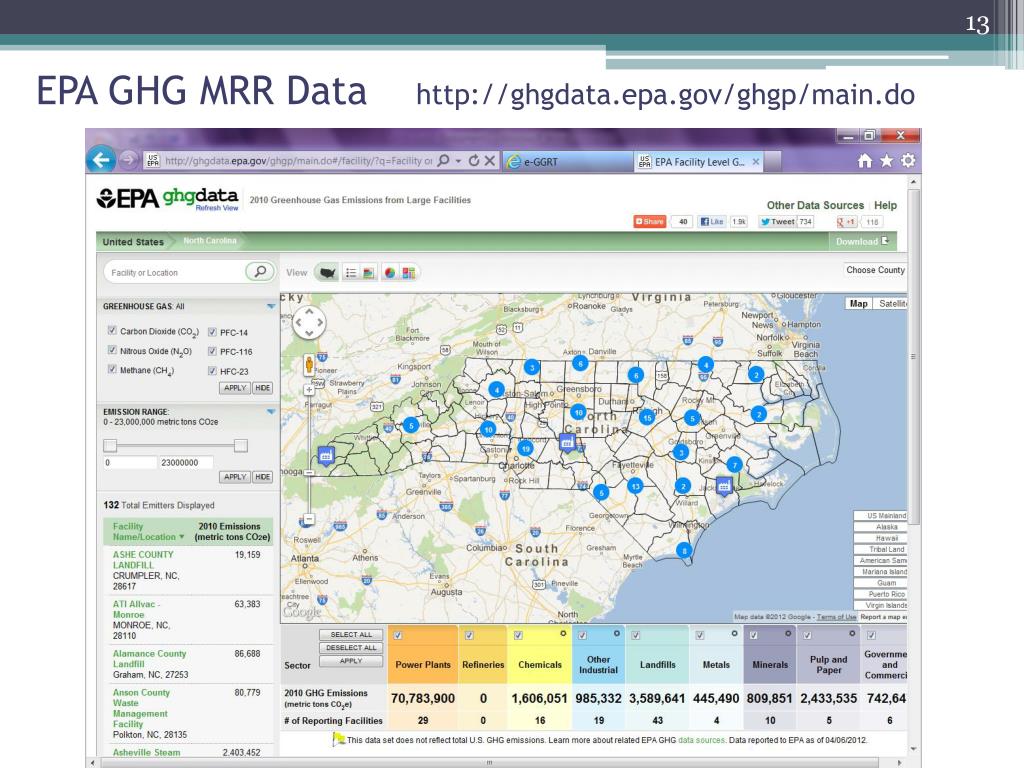Open the browser Tools gear icon
This screenshot has height=768, width=1024.
pyautogui.click(x=908, y=161)
